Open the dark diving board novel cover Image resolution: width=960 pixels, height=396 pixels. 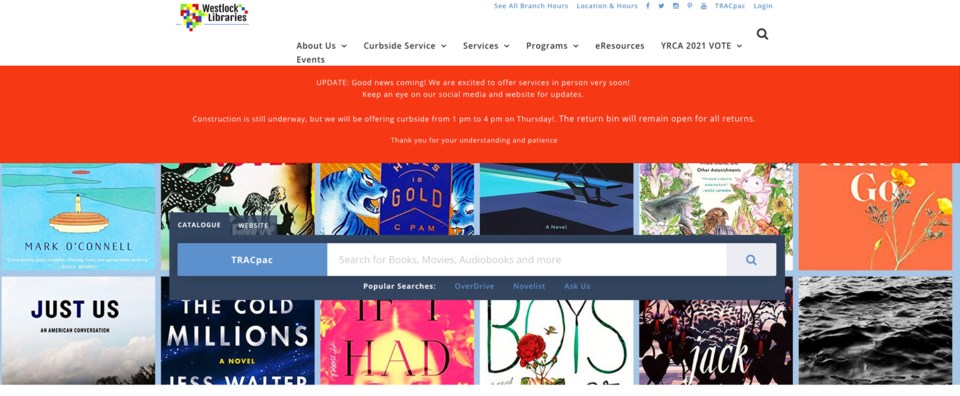pos(557,199)
